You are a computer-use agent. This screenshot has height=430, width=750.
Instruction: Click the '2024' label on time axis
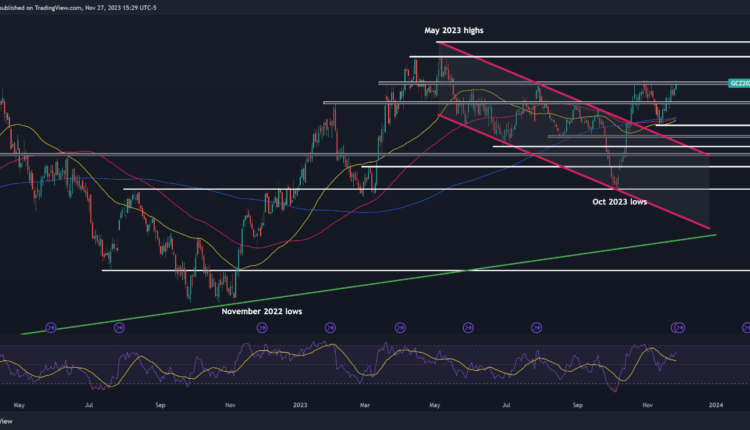[715, 404]
